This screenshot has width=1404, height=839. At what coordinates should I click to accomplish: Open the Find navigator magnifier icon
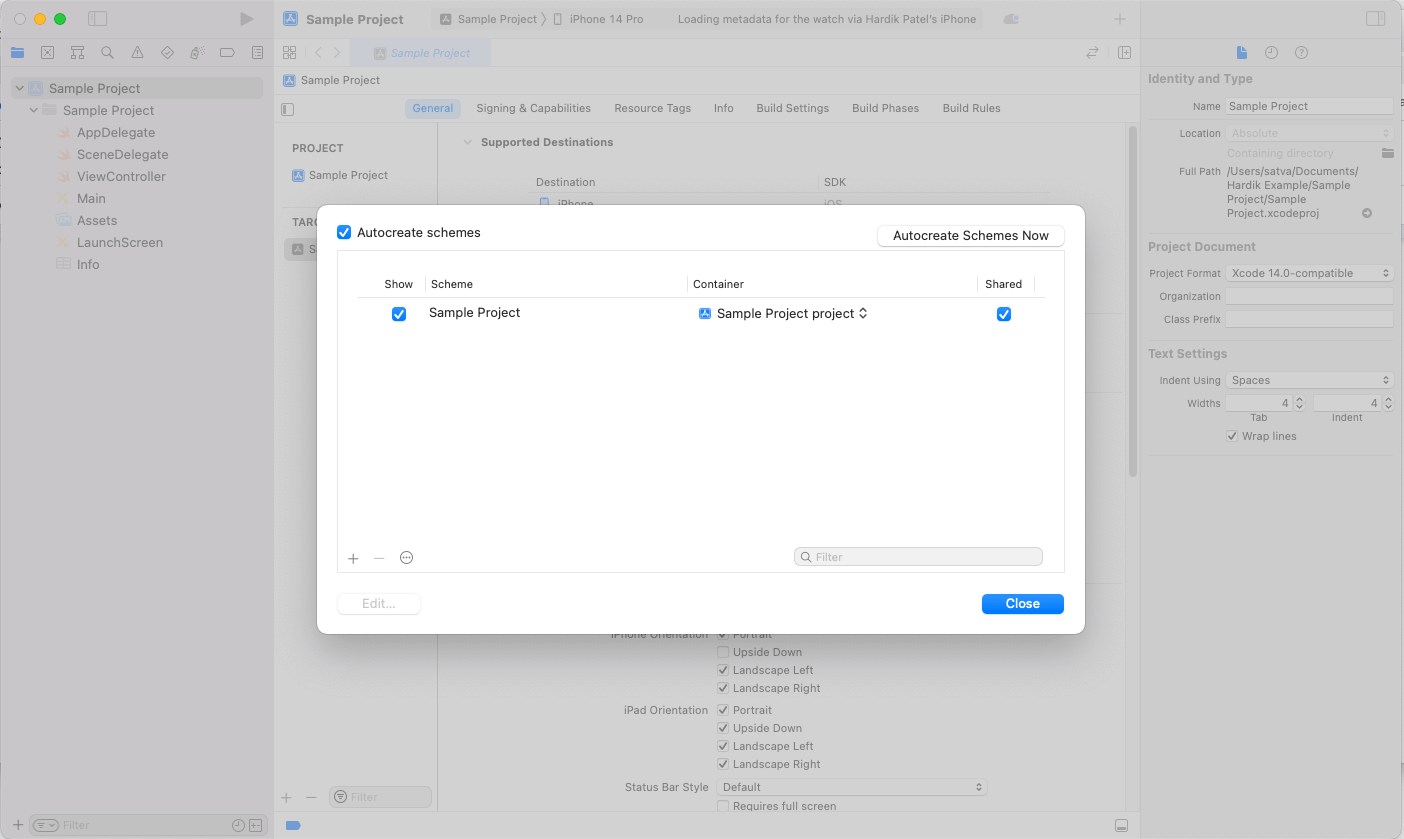click(x=107, y=53)
